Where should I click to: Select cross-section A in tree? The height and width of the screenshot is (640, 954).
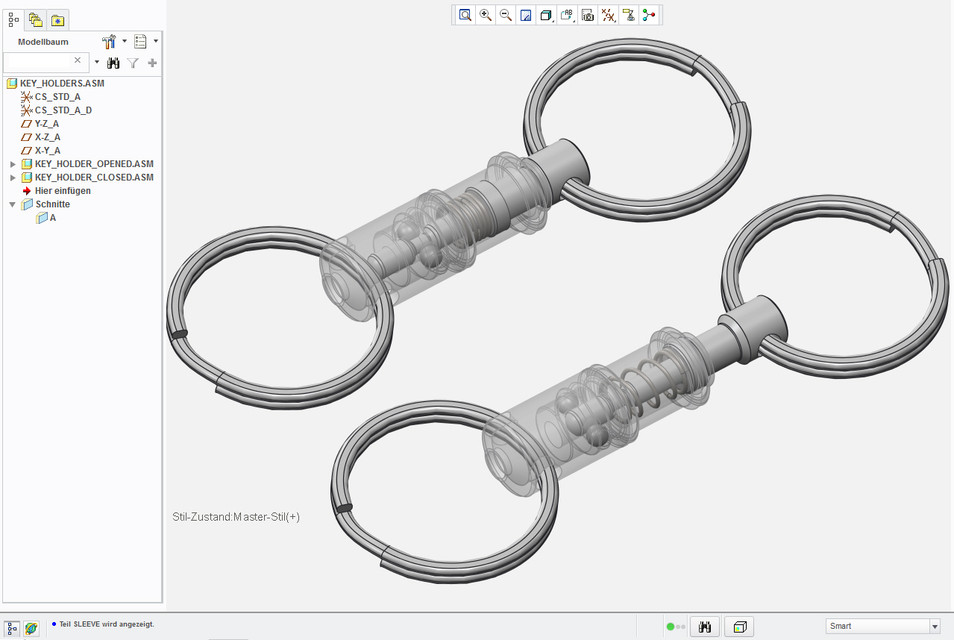53,217
